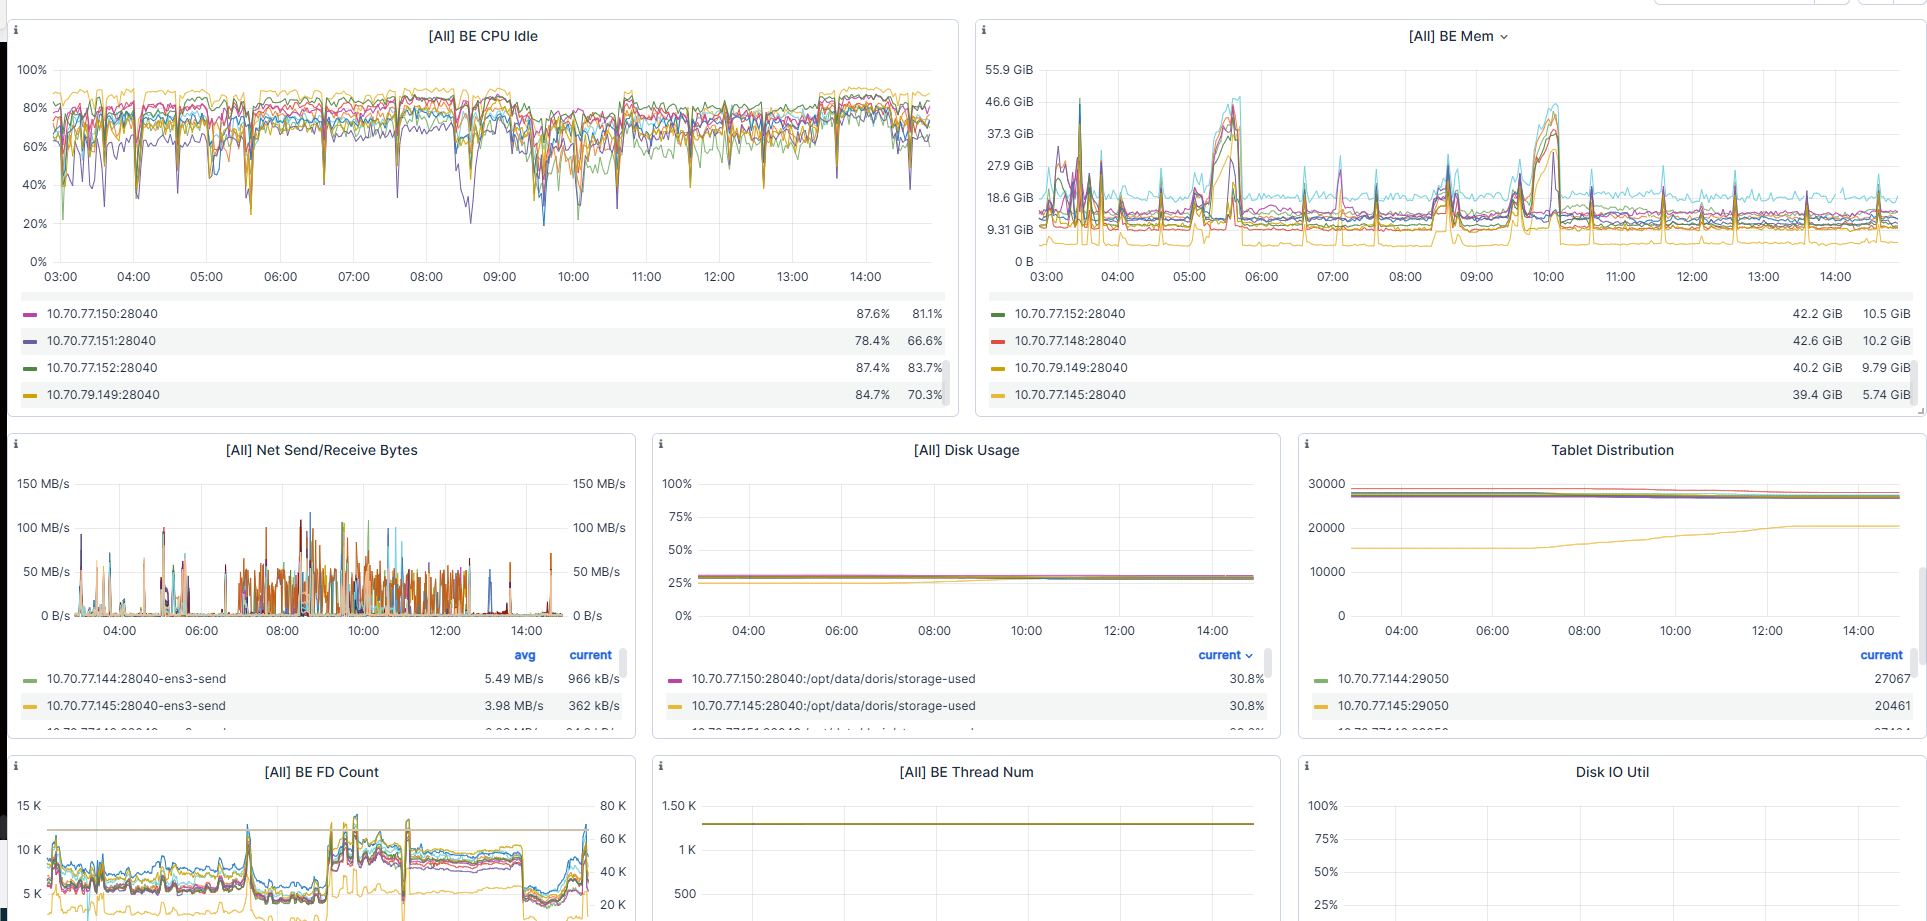This screenshot has width=1927, height=921.
Task: Open info icon on Net Send/Receive Bytes panel
Action: [16, 444]
